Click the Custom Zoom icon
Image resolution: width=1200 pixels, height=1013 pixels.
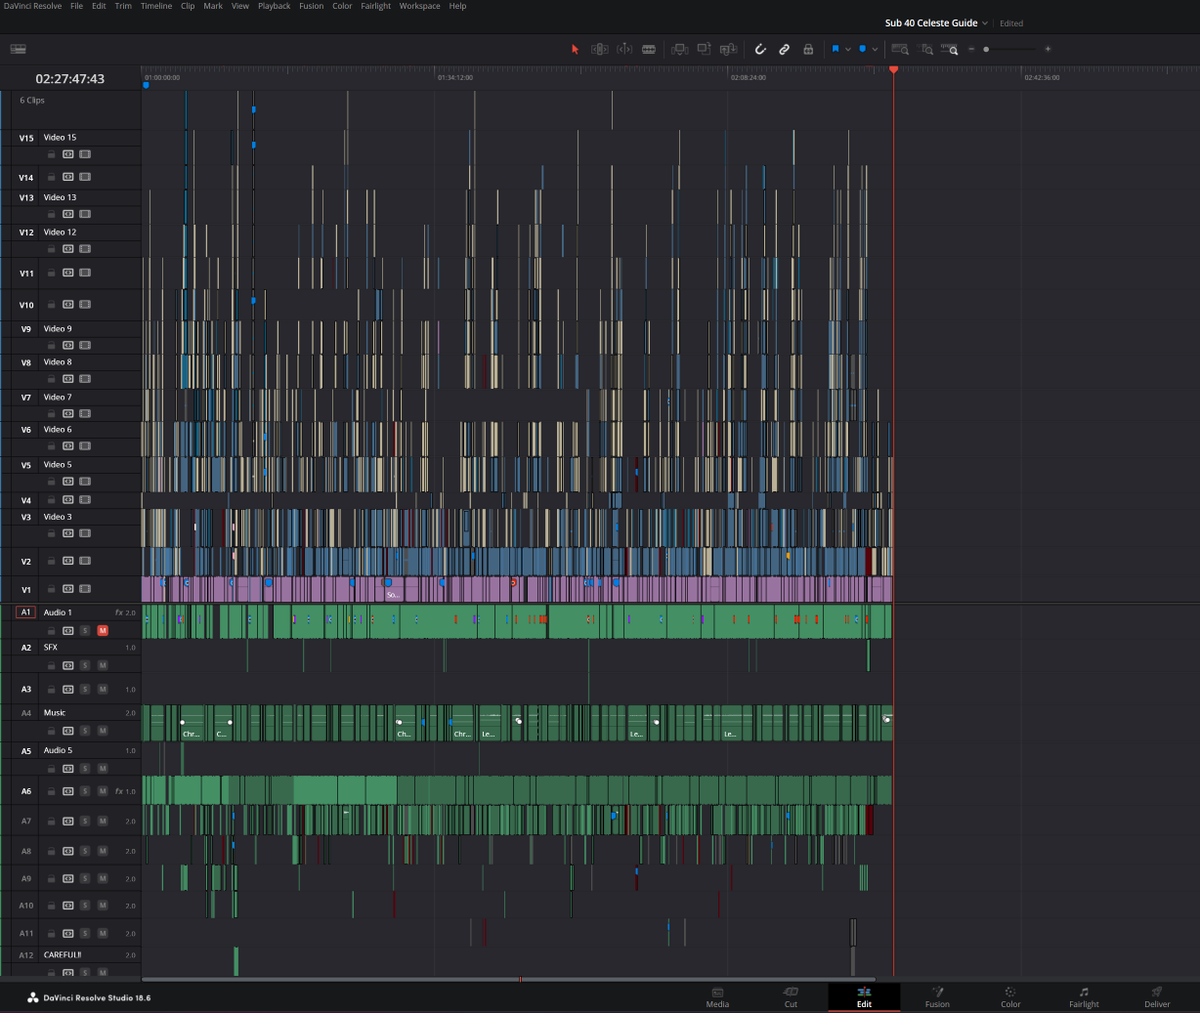950,49
